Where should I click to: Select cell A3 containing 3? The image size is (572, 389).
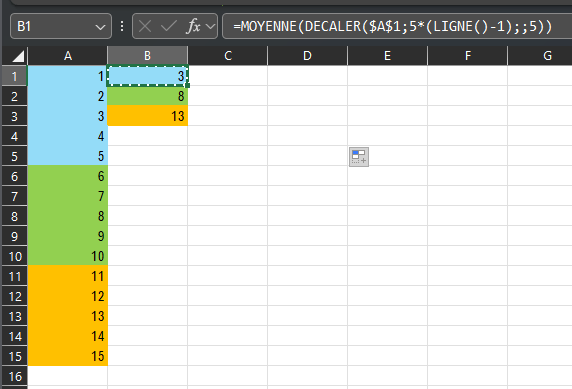[x=67, y=116]
